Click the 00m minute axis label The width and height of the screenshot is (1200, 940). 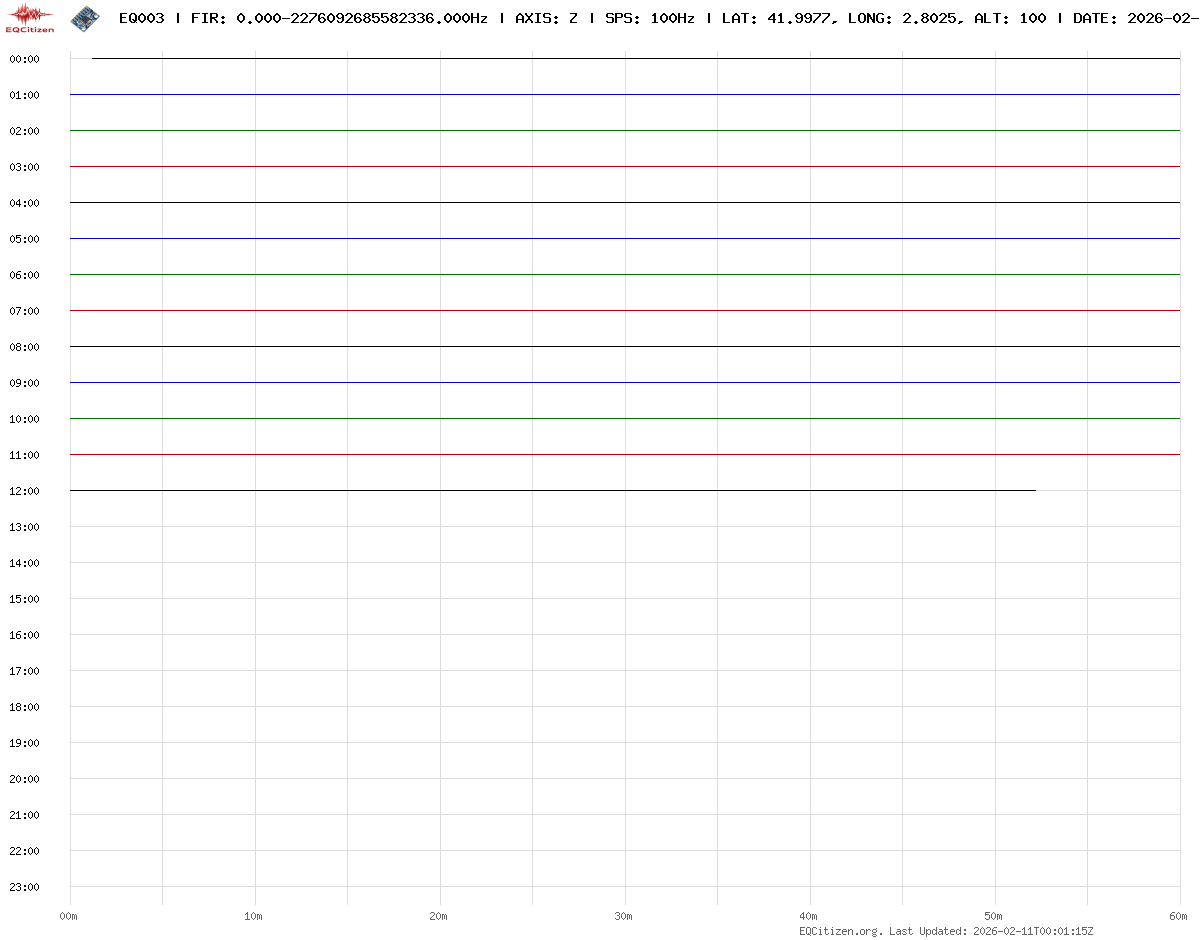(x=69, y=916)
